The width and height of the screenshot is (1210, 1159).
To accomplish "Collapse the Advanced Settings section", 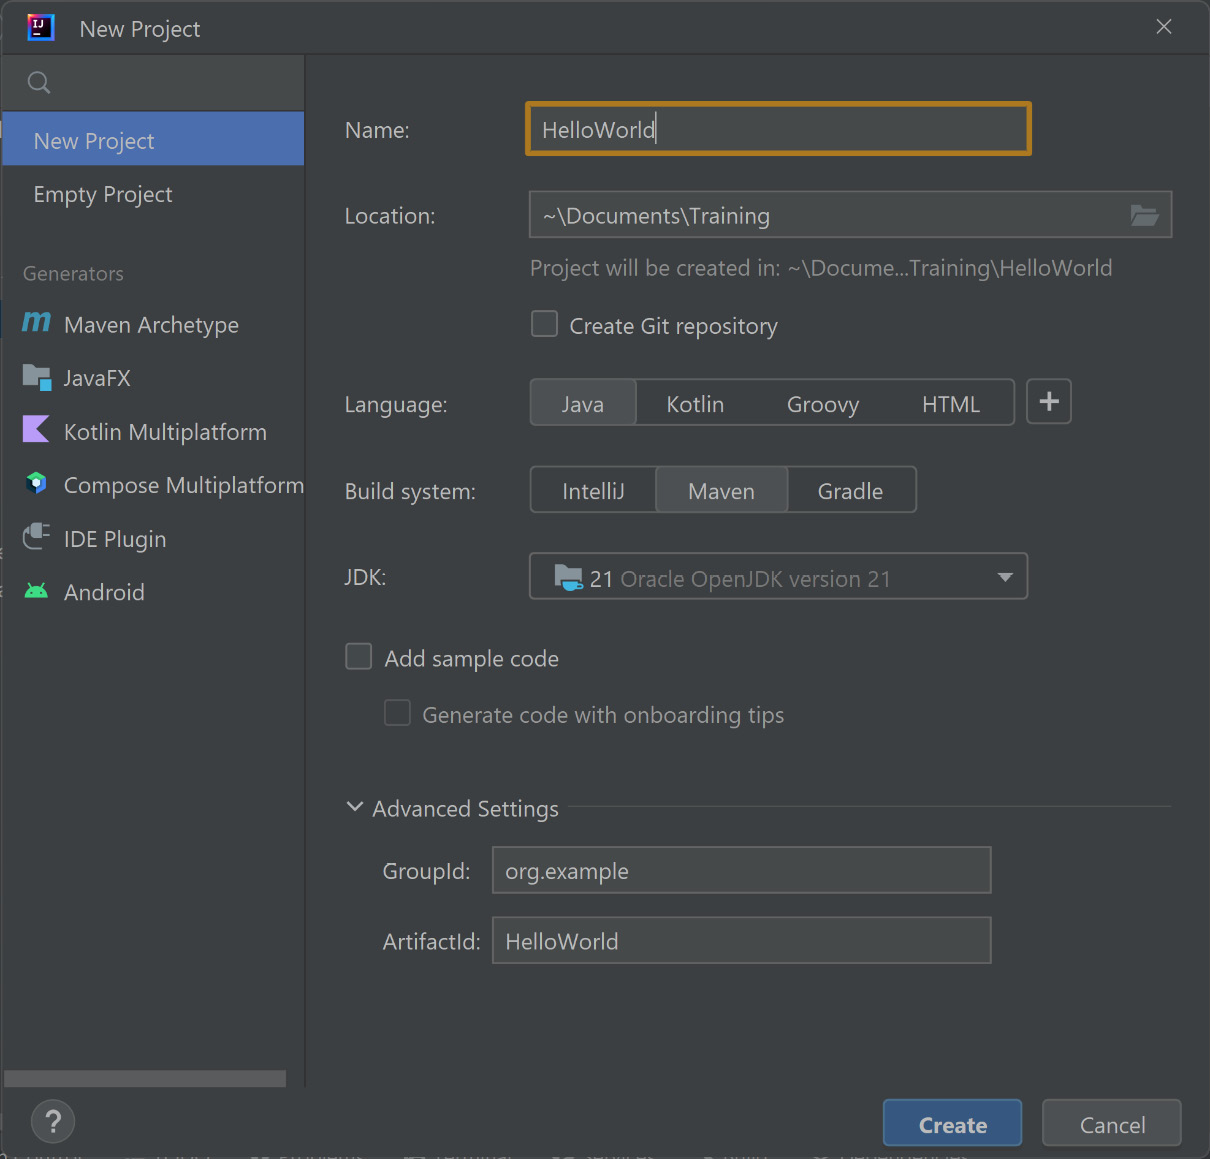I will (x=354, y=807).
